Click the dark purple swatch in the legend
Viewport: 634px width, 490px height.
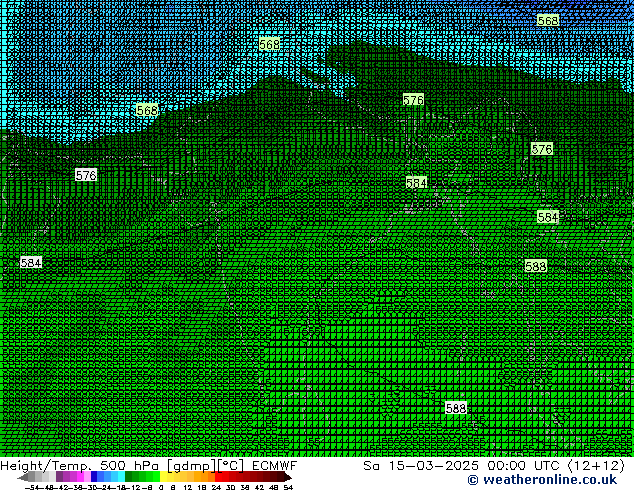(x=59, y=476)
